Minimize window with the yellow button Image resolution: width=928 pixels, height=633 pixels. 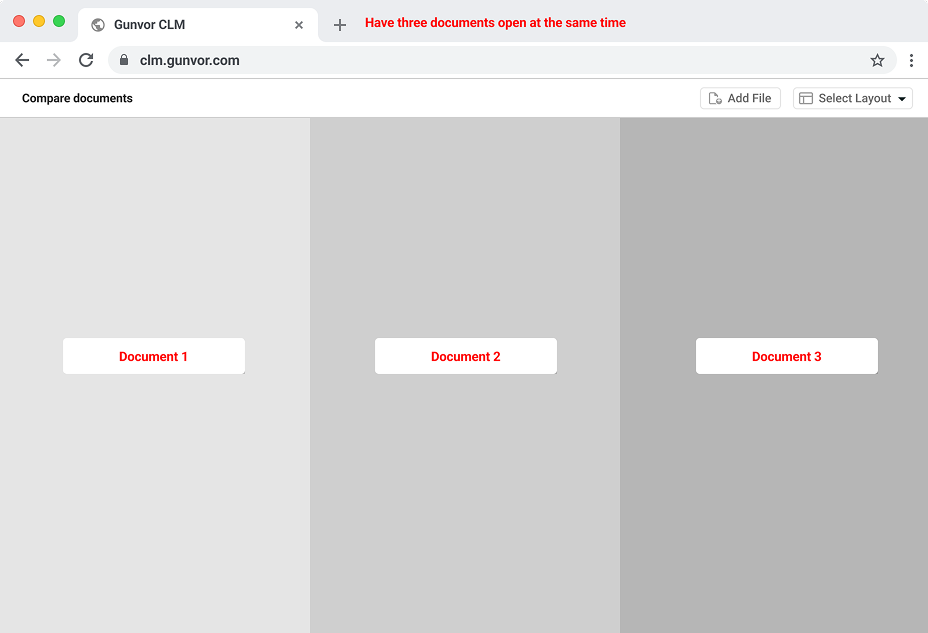[x=39, y=21]
